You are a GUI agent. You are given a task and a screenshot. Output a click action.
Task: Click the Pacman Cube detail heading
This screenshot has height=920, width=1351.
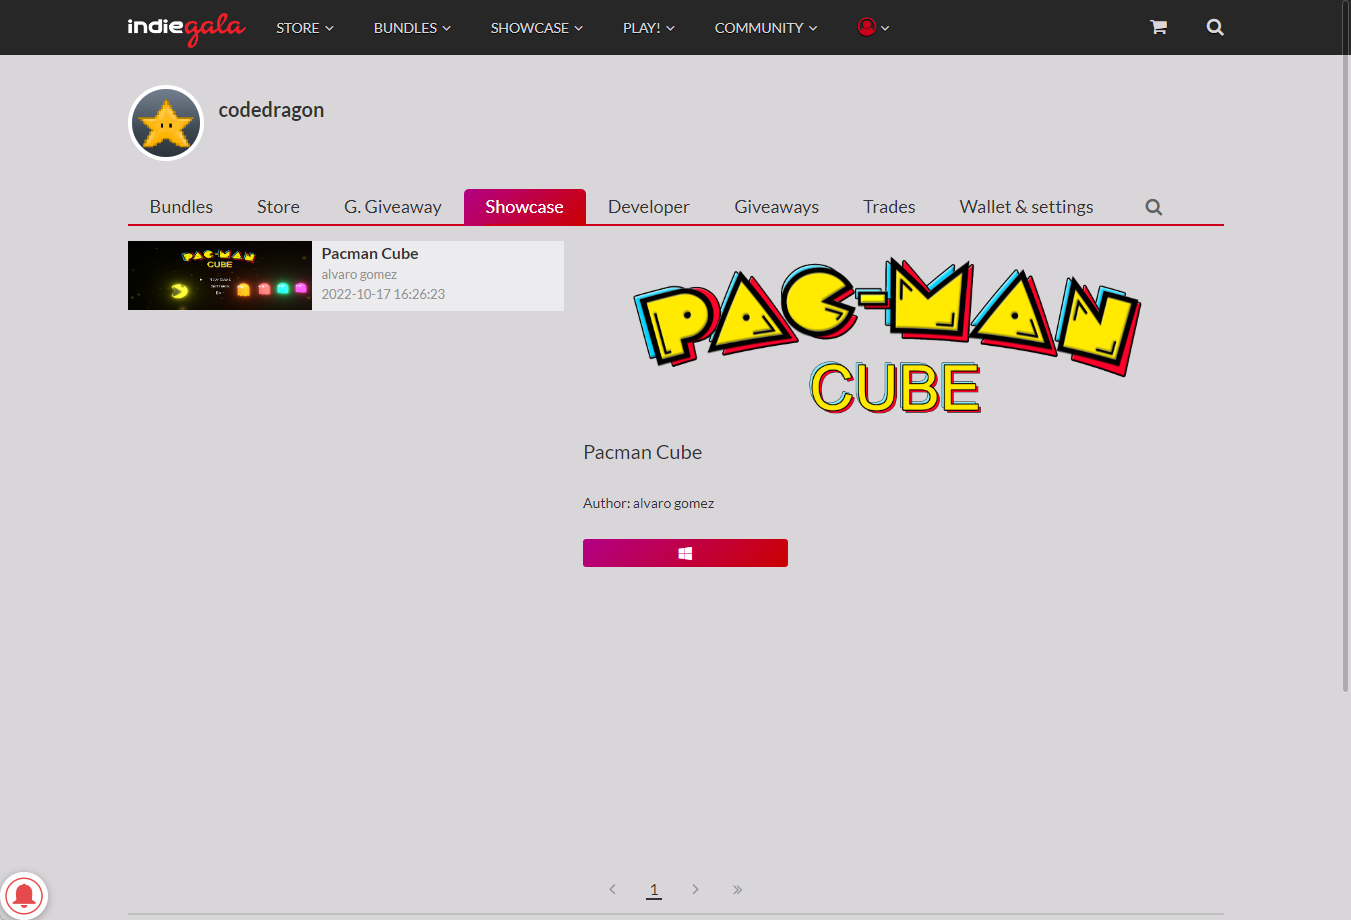(x=642, y=452)
